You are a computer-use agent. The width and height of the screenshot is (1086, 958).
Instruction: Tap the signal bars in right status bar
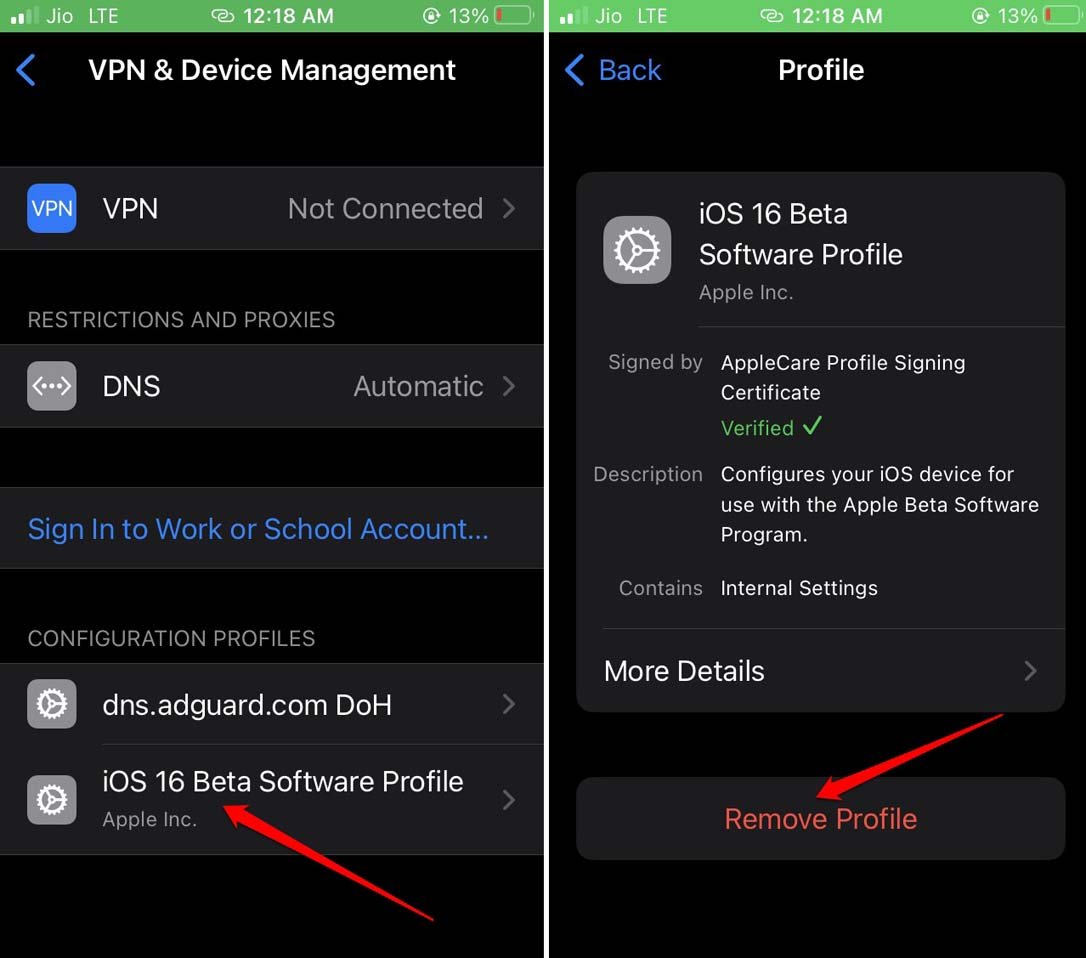(573, 15)
